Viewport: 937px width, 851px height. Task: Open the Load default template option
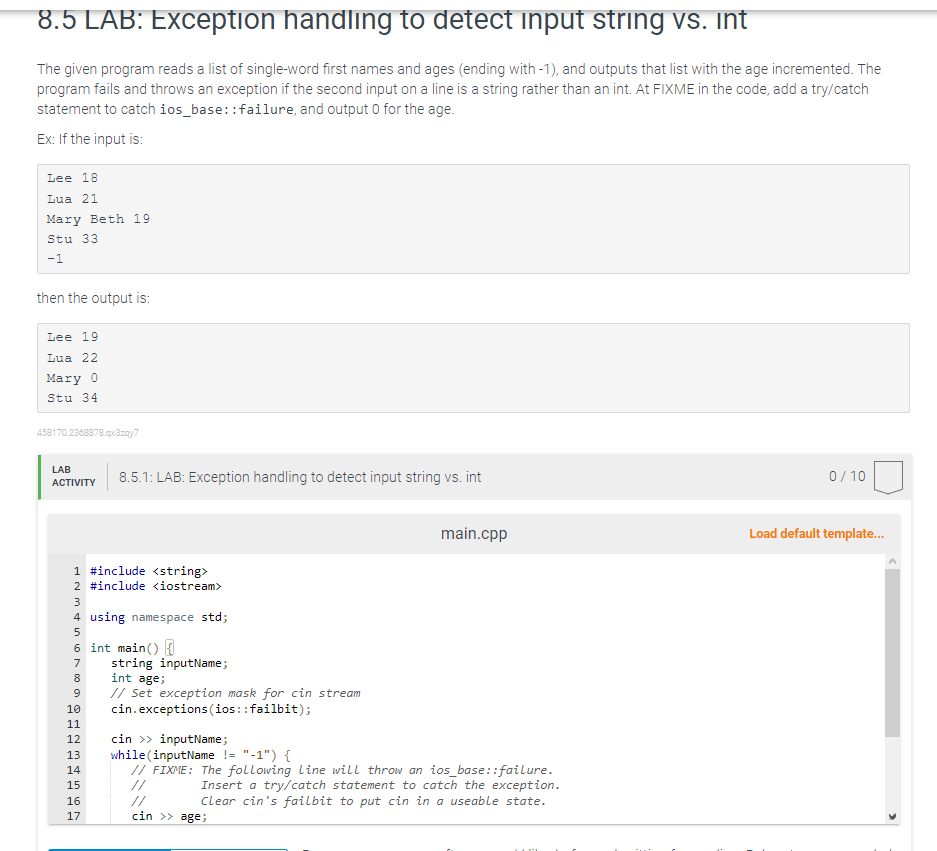point(816,533)
